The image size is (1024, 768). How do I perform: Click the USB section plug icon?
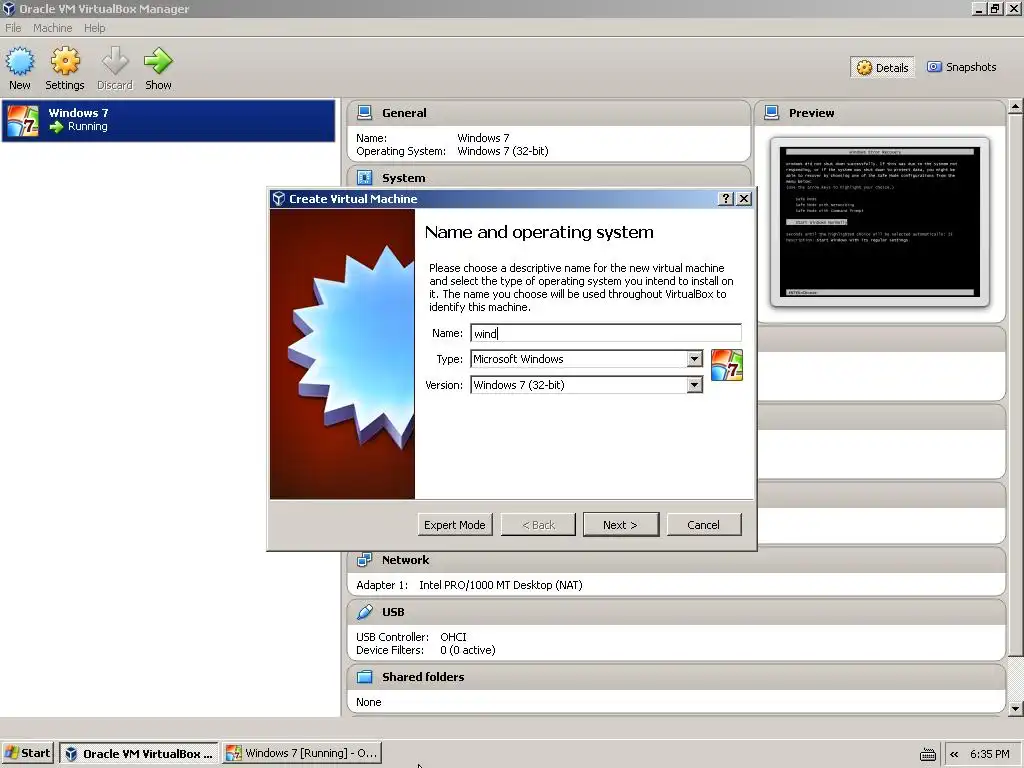[364, 612]
